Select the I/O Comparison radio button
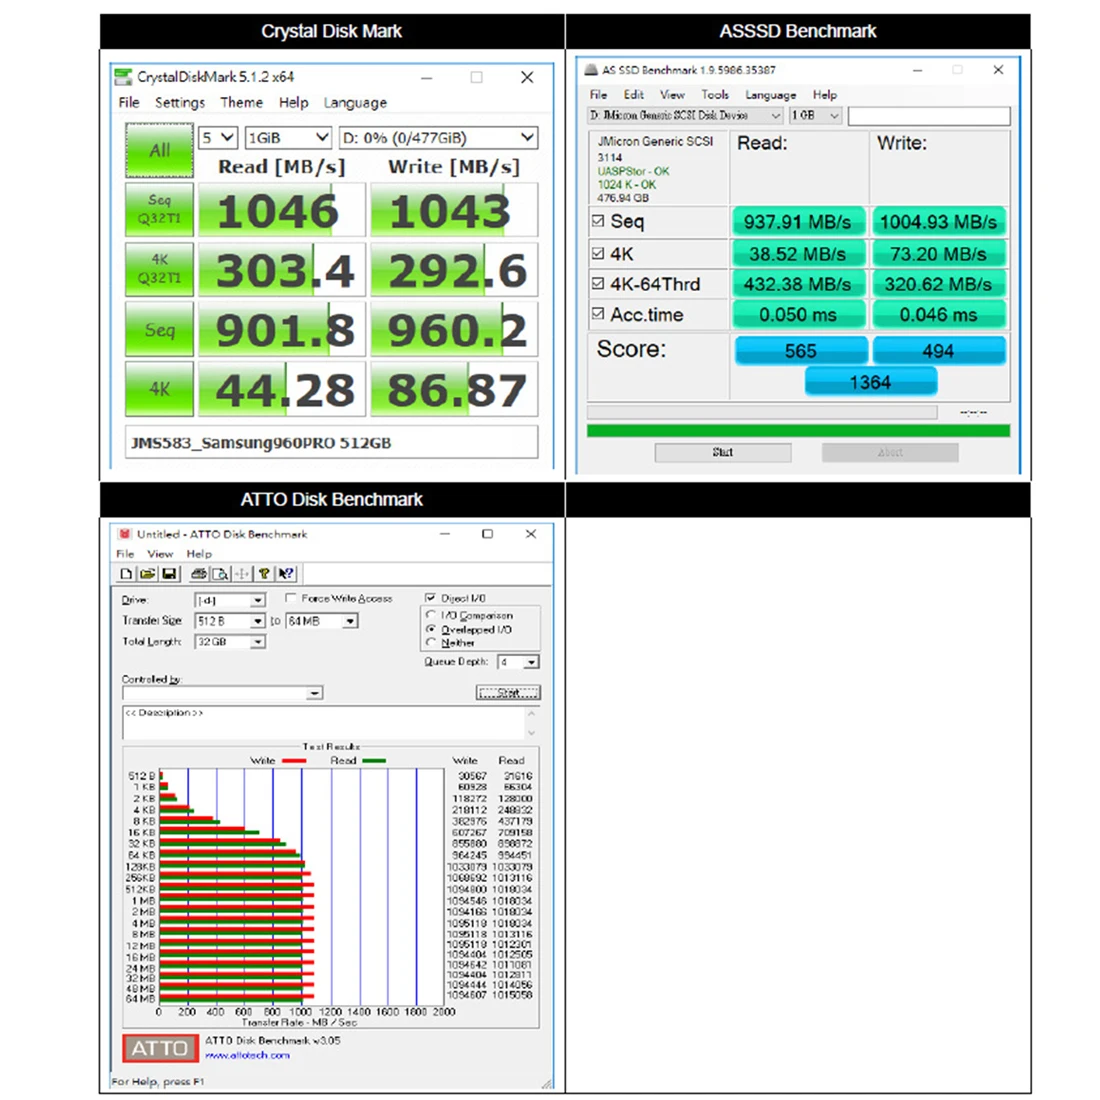 (431, 615)
